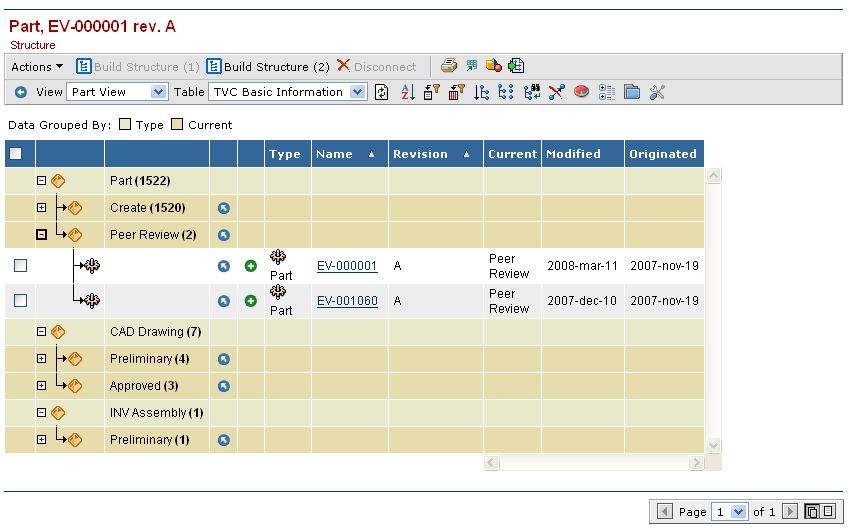Viewport: 849px width, 531px height.
Task: Click the printer icon in the toolbar
Action: 449,66
